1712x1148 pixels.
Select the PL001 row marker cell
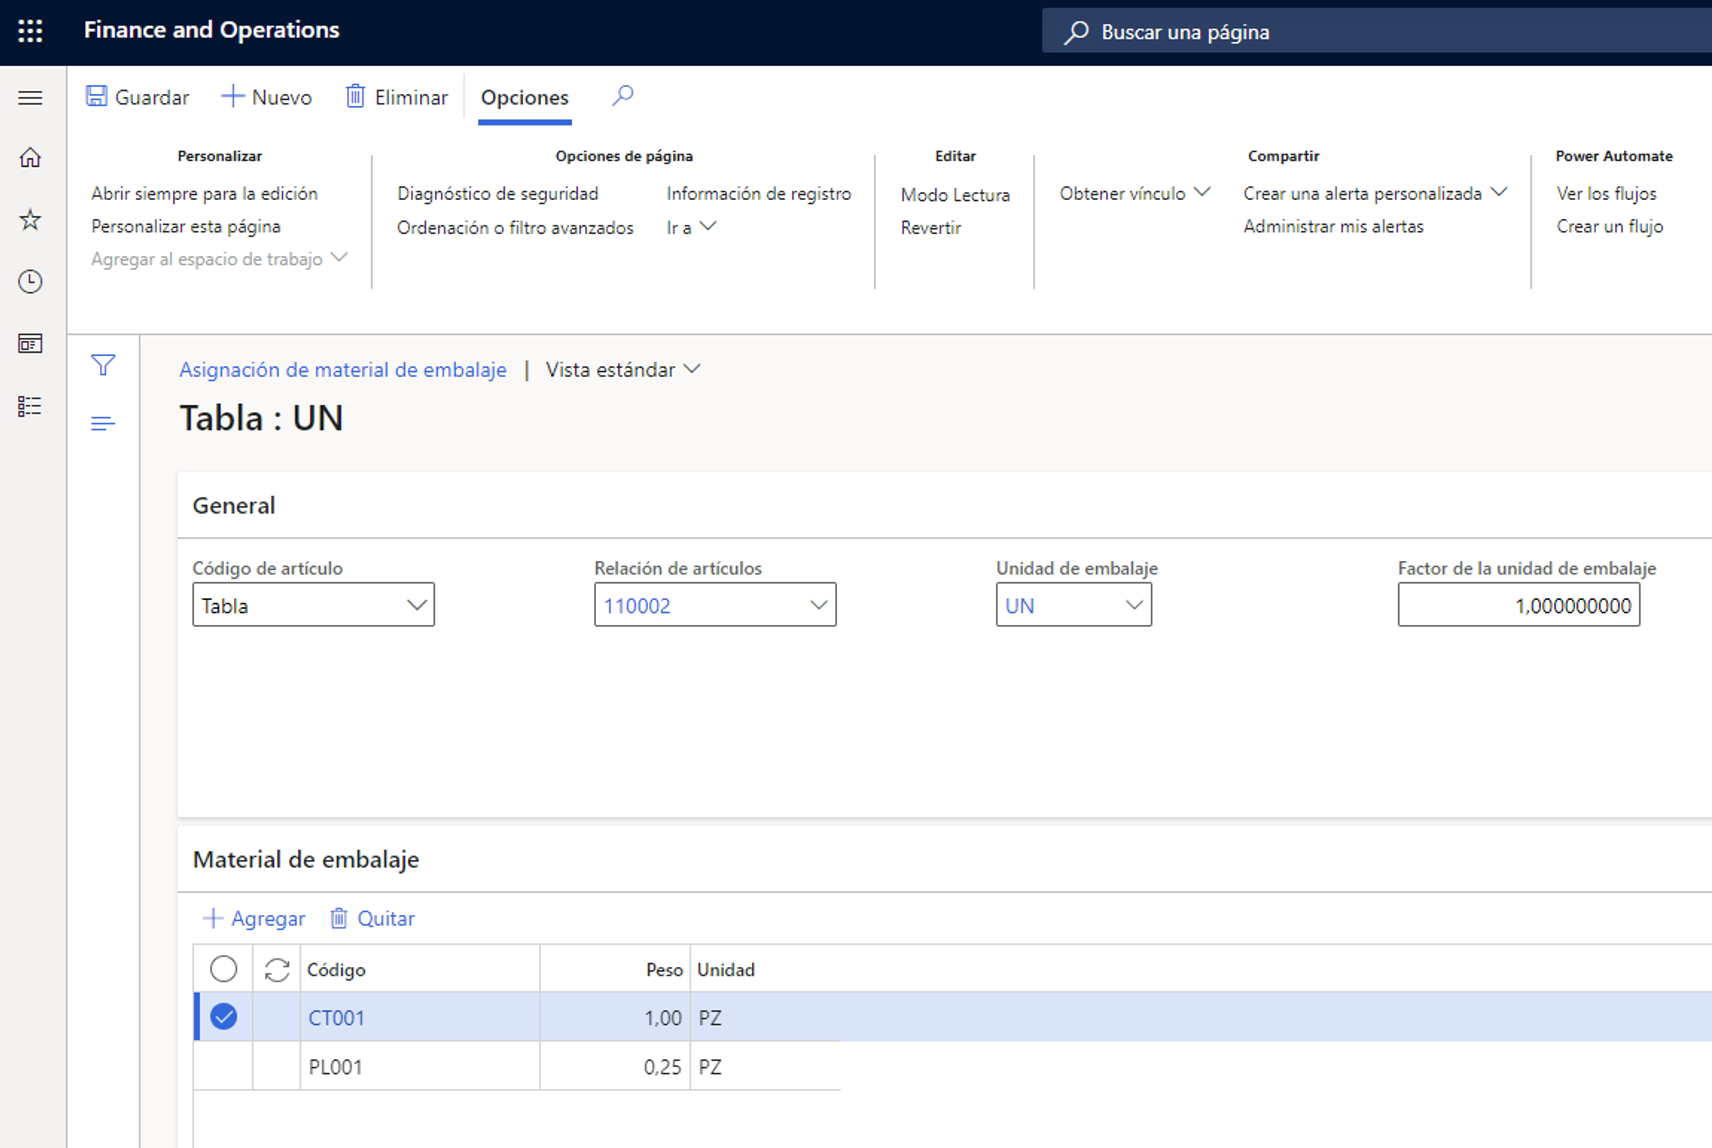point(224,1066)
